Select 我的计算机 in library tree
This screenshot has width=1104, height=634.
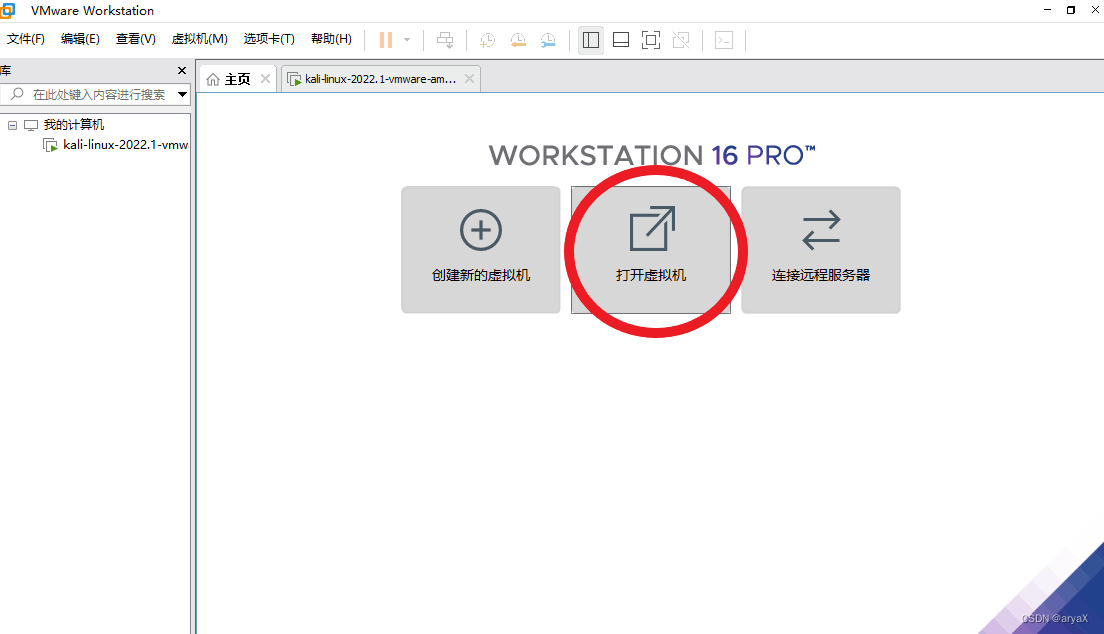pos(73,125)
